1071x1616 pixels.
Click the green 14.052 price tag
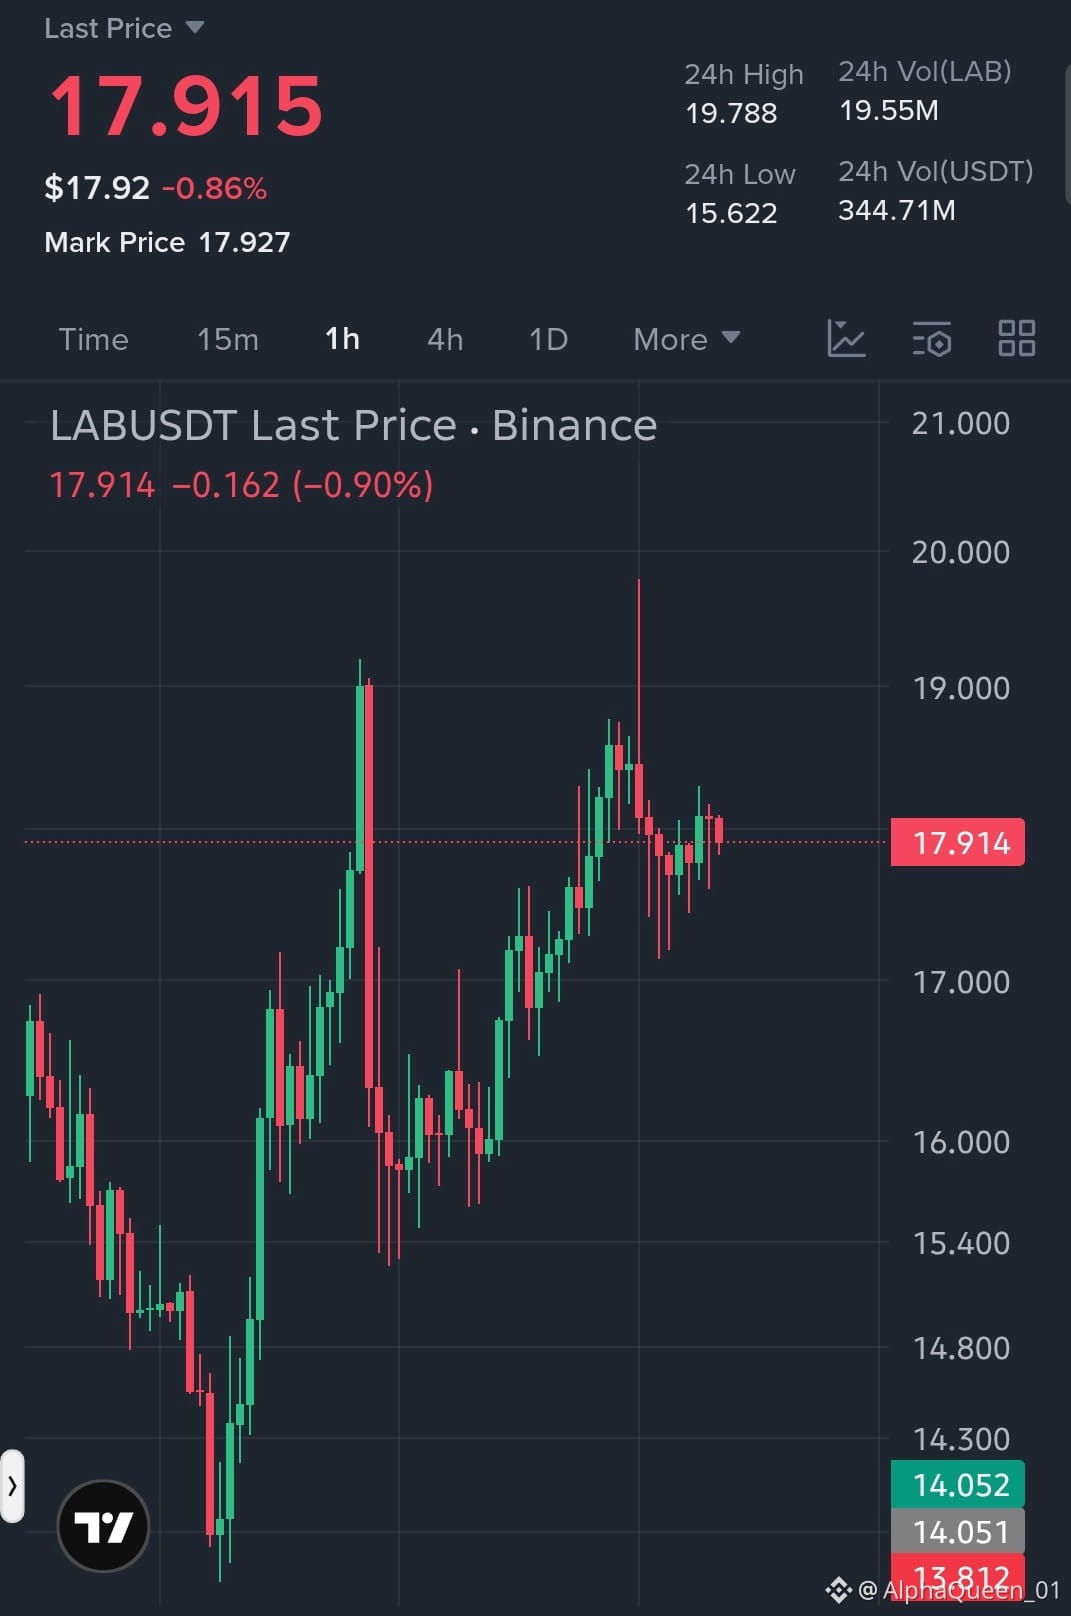coord(958,1484)
